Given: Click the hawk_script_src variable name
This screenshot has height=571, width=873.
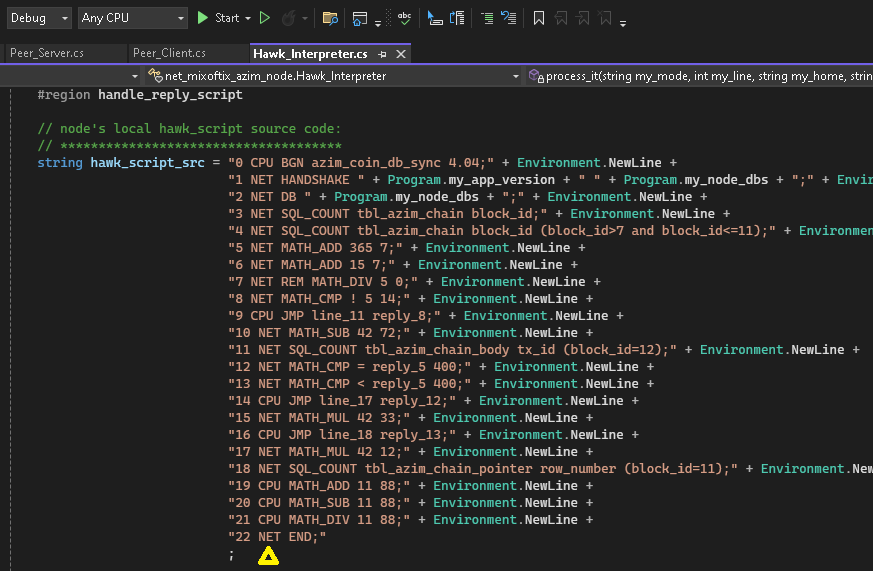Looking at the screenshot, I should coord(147,163).
